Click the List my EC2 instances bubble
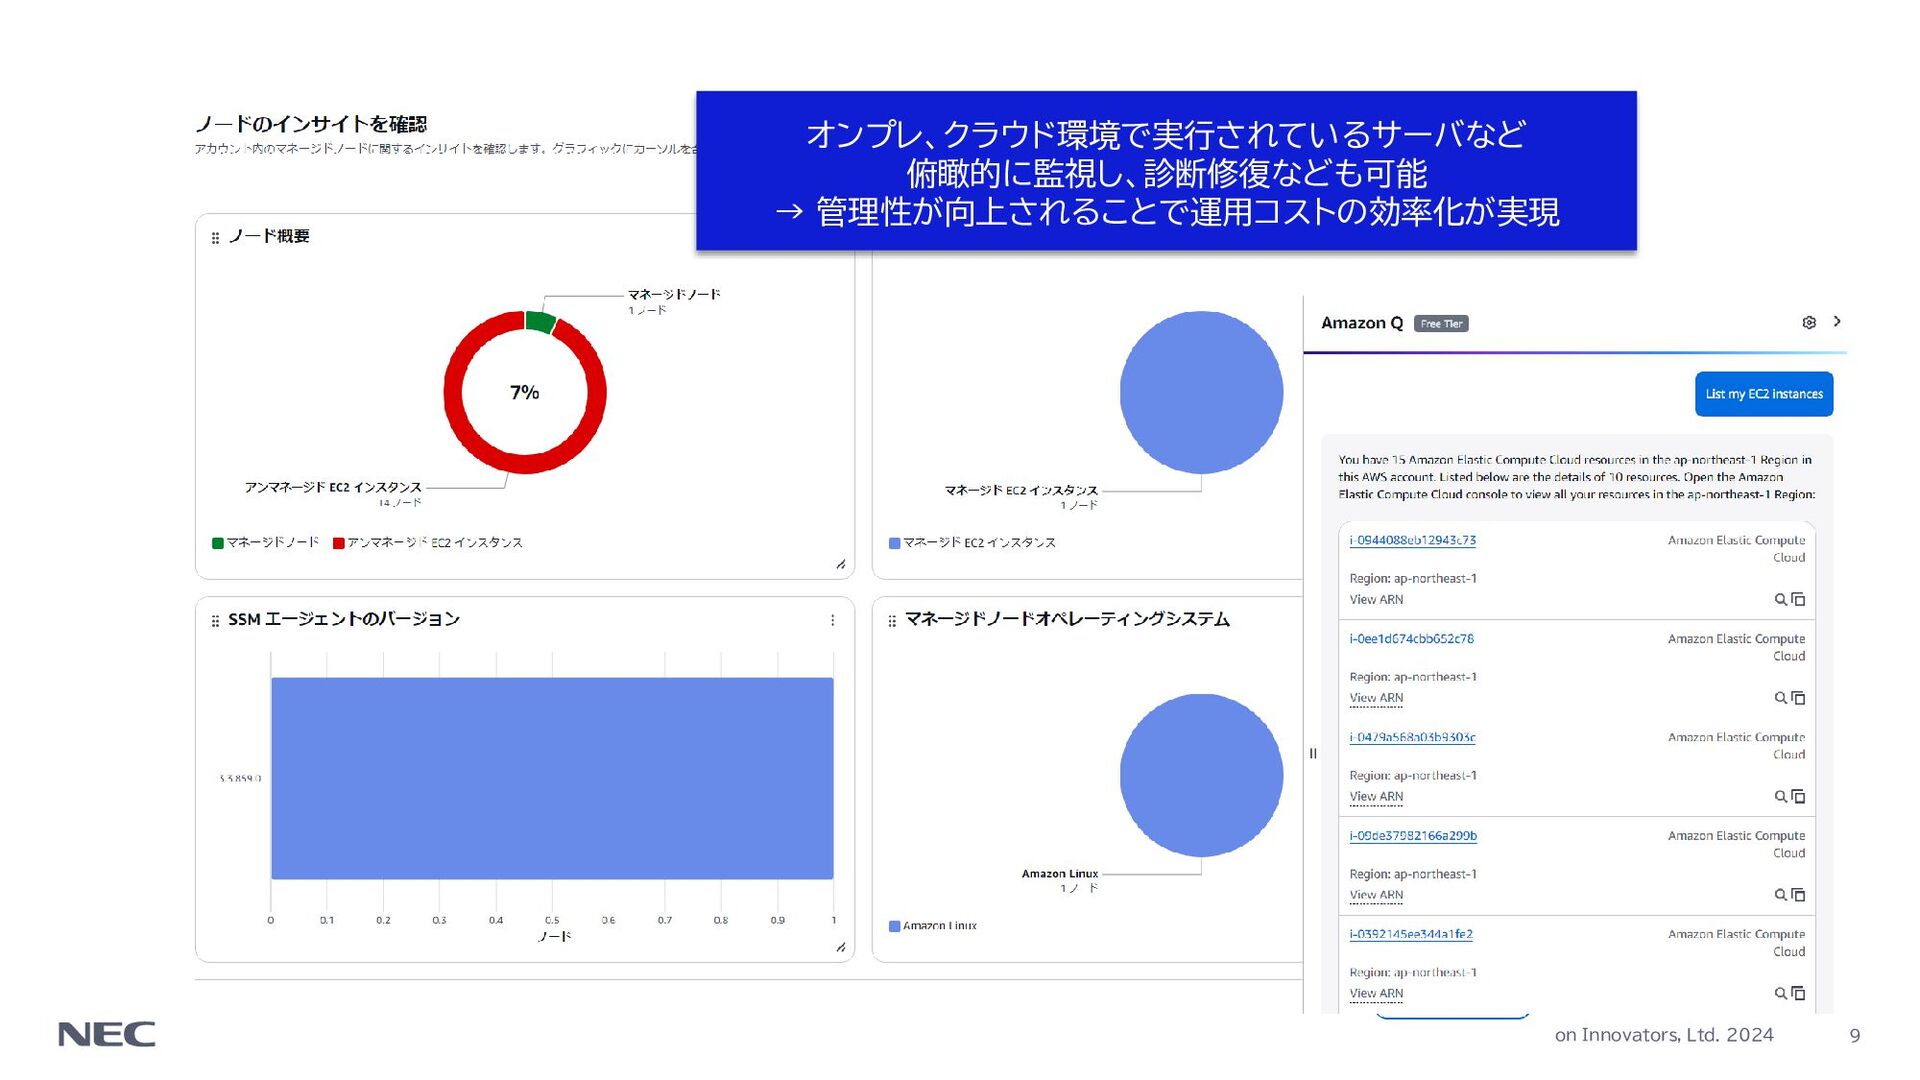The image size is (1920, 1080). click(1764, 394)
